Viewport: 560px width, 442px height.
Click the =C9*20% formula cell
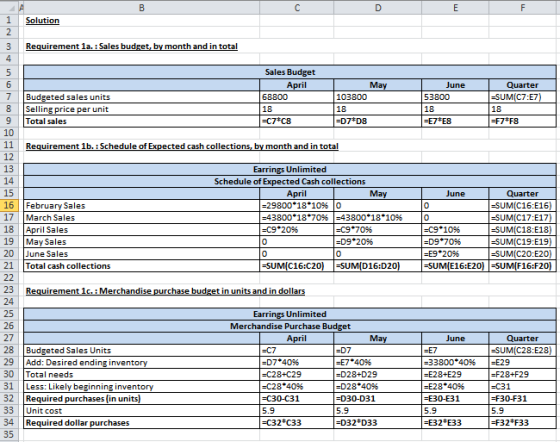297,230
